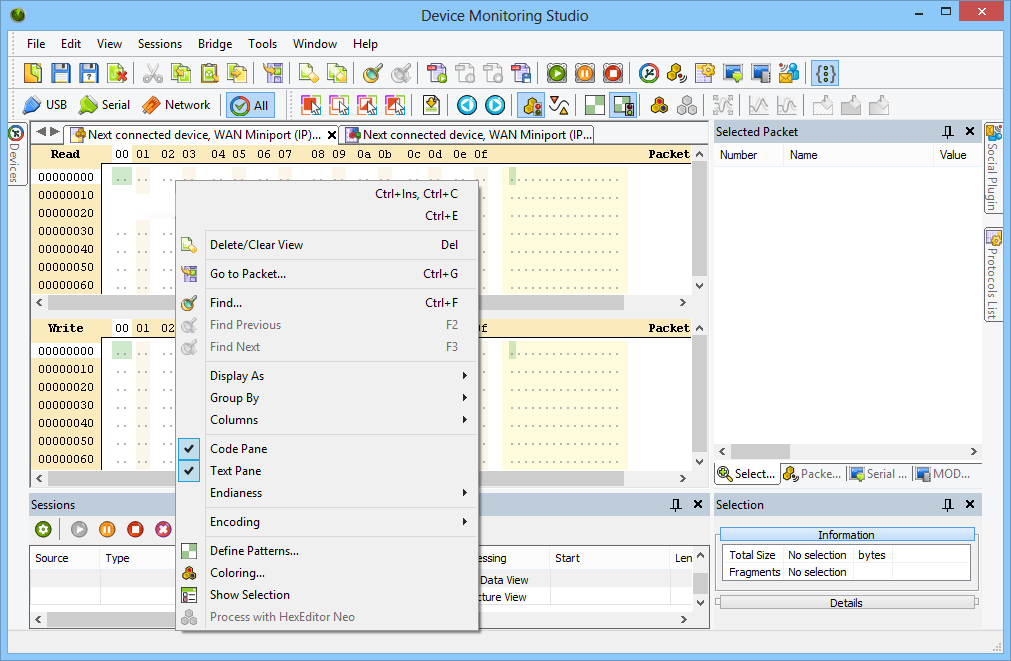Image resolution: width=1011 pixels, height=661 pixels.
Task: Choose Go to Packet from context menu
Action: point(247,274)
